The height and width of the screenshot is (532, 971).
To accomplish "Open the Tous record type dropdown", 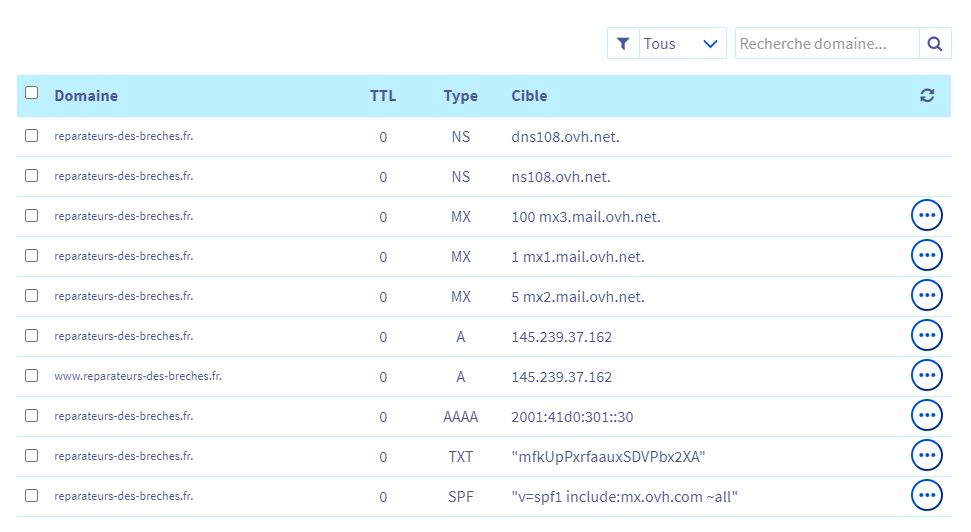I will (681, 44).
